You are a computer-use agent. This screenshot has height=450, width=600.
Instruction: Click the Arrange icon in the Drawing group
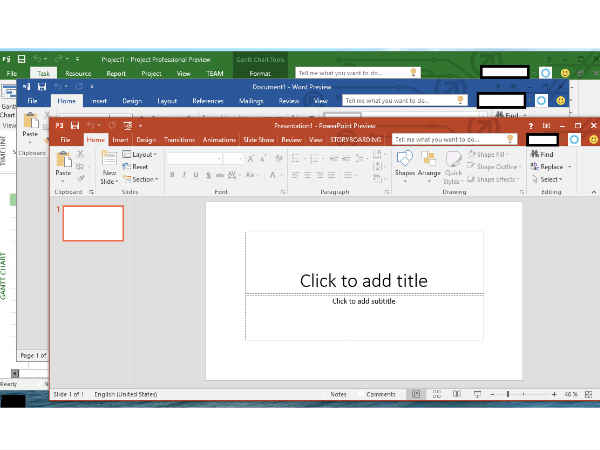click(x=429, y=160)
